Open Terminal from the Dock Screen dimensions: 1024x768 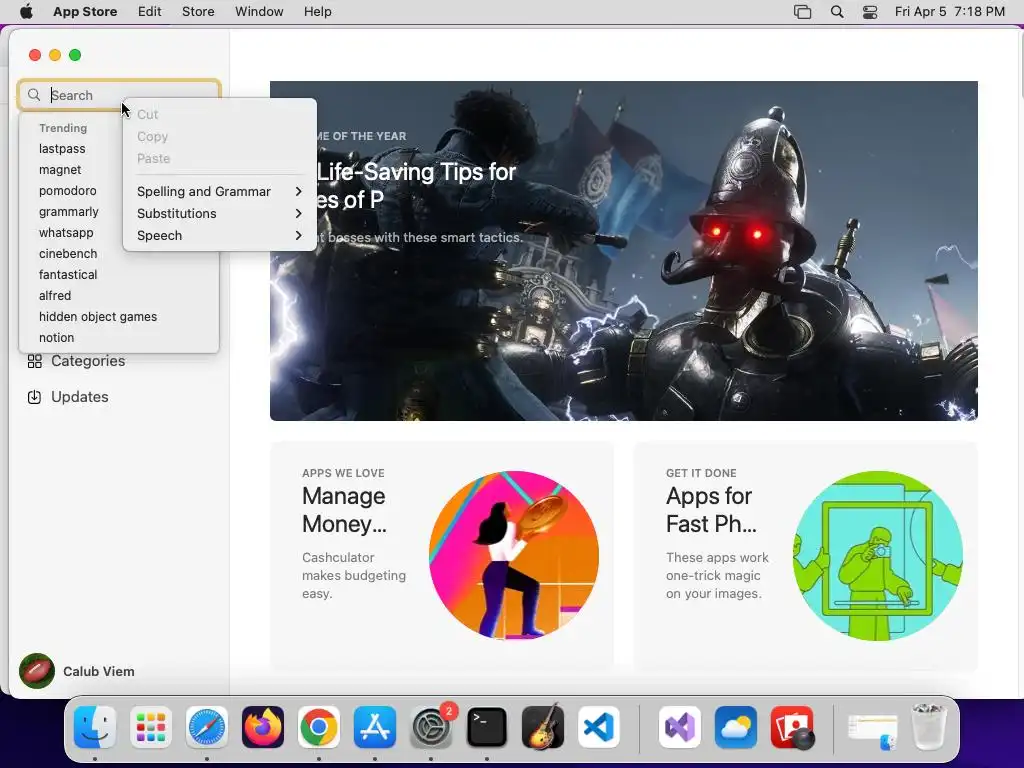pyautogui.click(x=487, y=727)
